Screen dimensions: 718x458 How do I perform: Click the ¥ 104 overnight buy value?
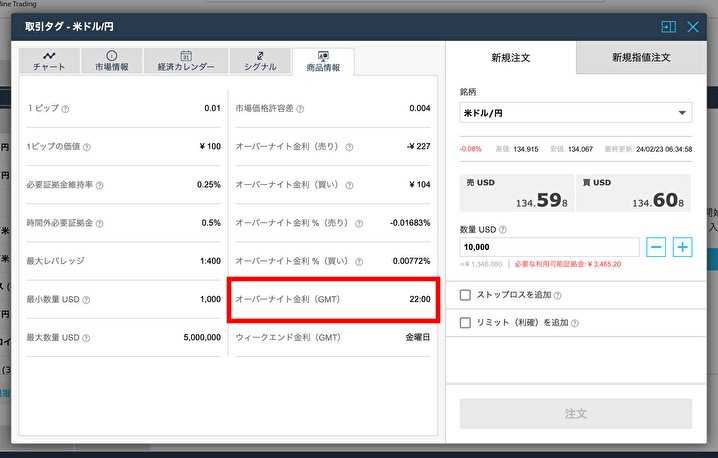point(420,185)
